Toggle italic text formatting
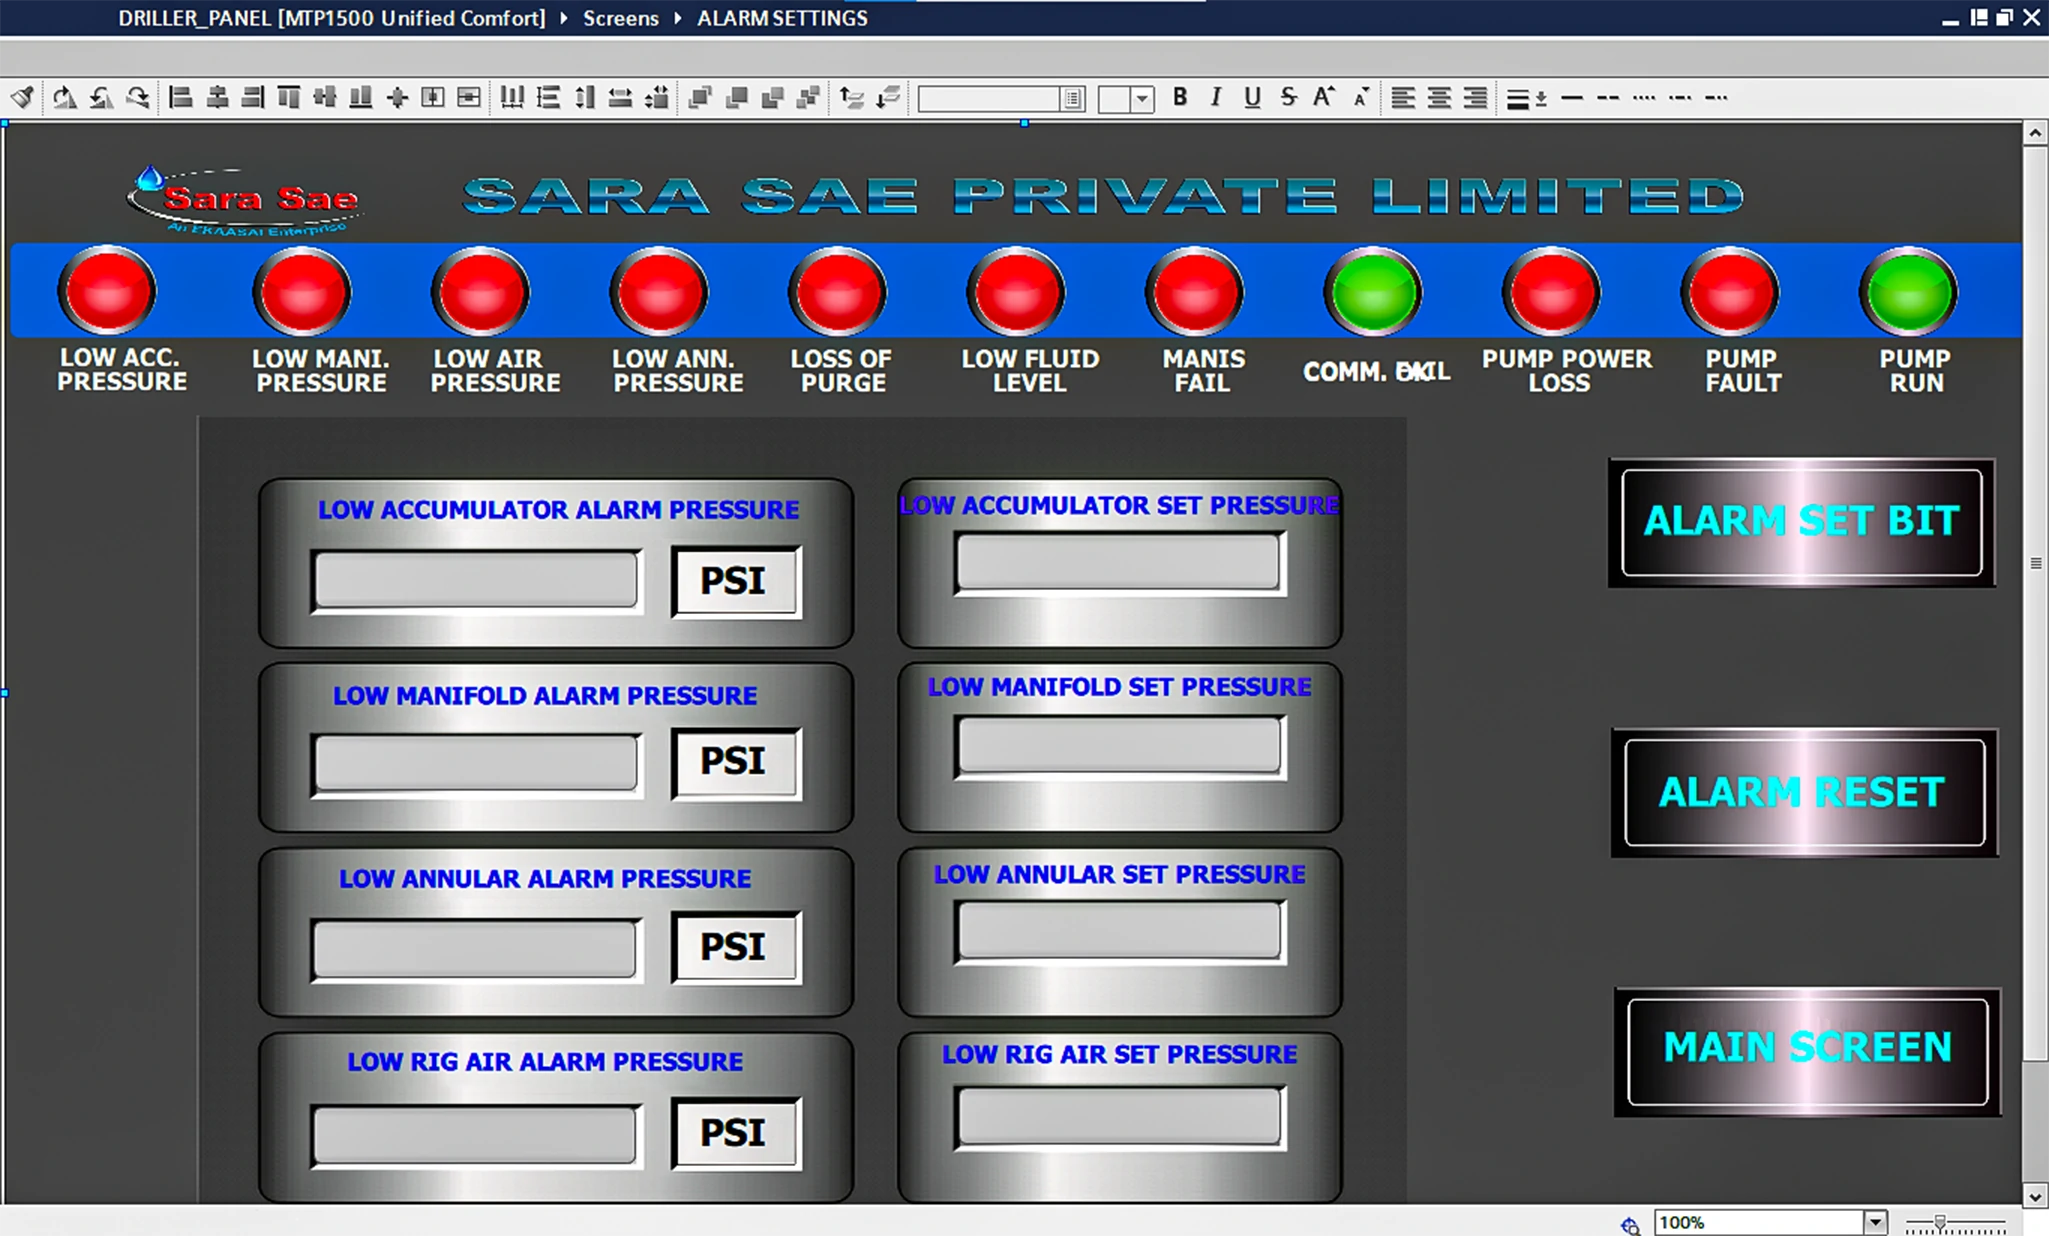Screen dimensions: 2049x1236 1216,97
